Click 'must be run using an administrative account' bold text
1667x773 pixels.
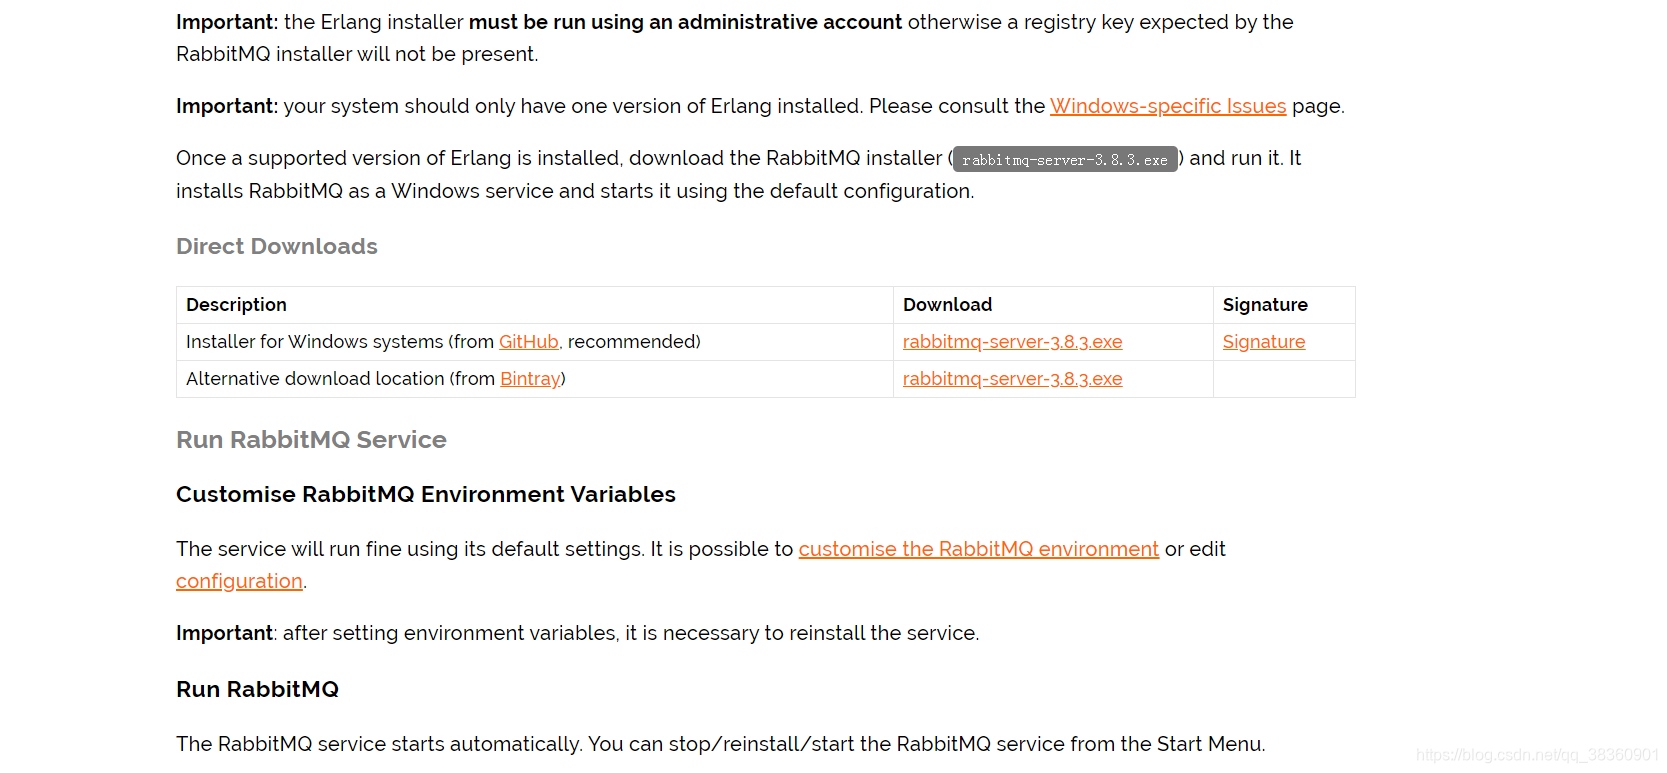click(x=685, y=22)
